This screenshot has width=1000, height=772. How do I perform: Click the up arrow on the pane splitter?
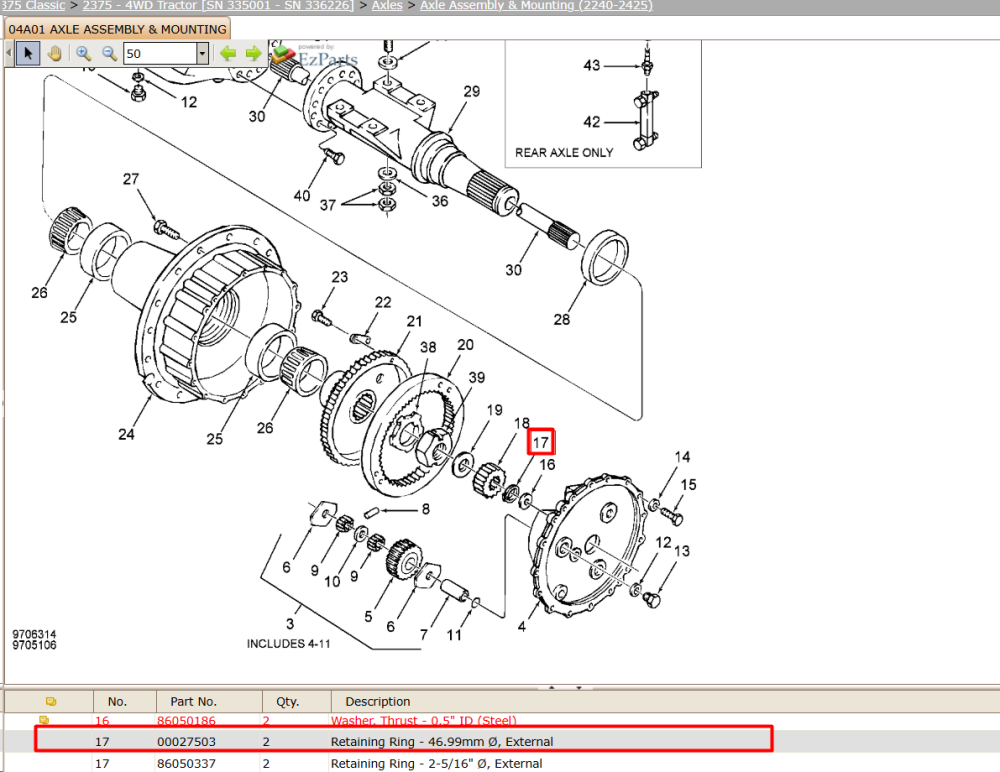click(x=551, y=687)
